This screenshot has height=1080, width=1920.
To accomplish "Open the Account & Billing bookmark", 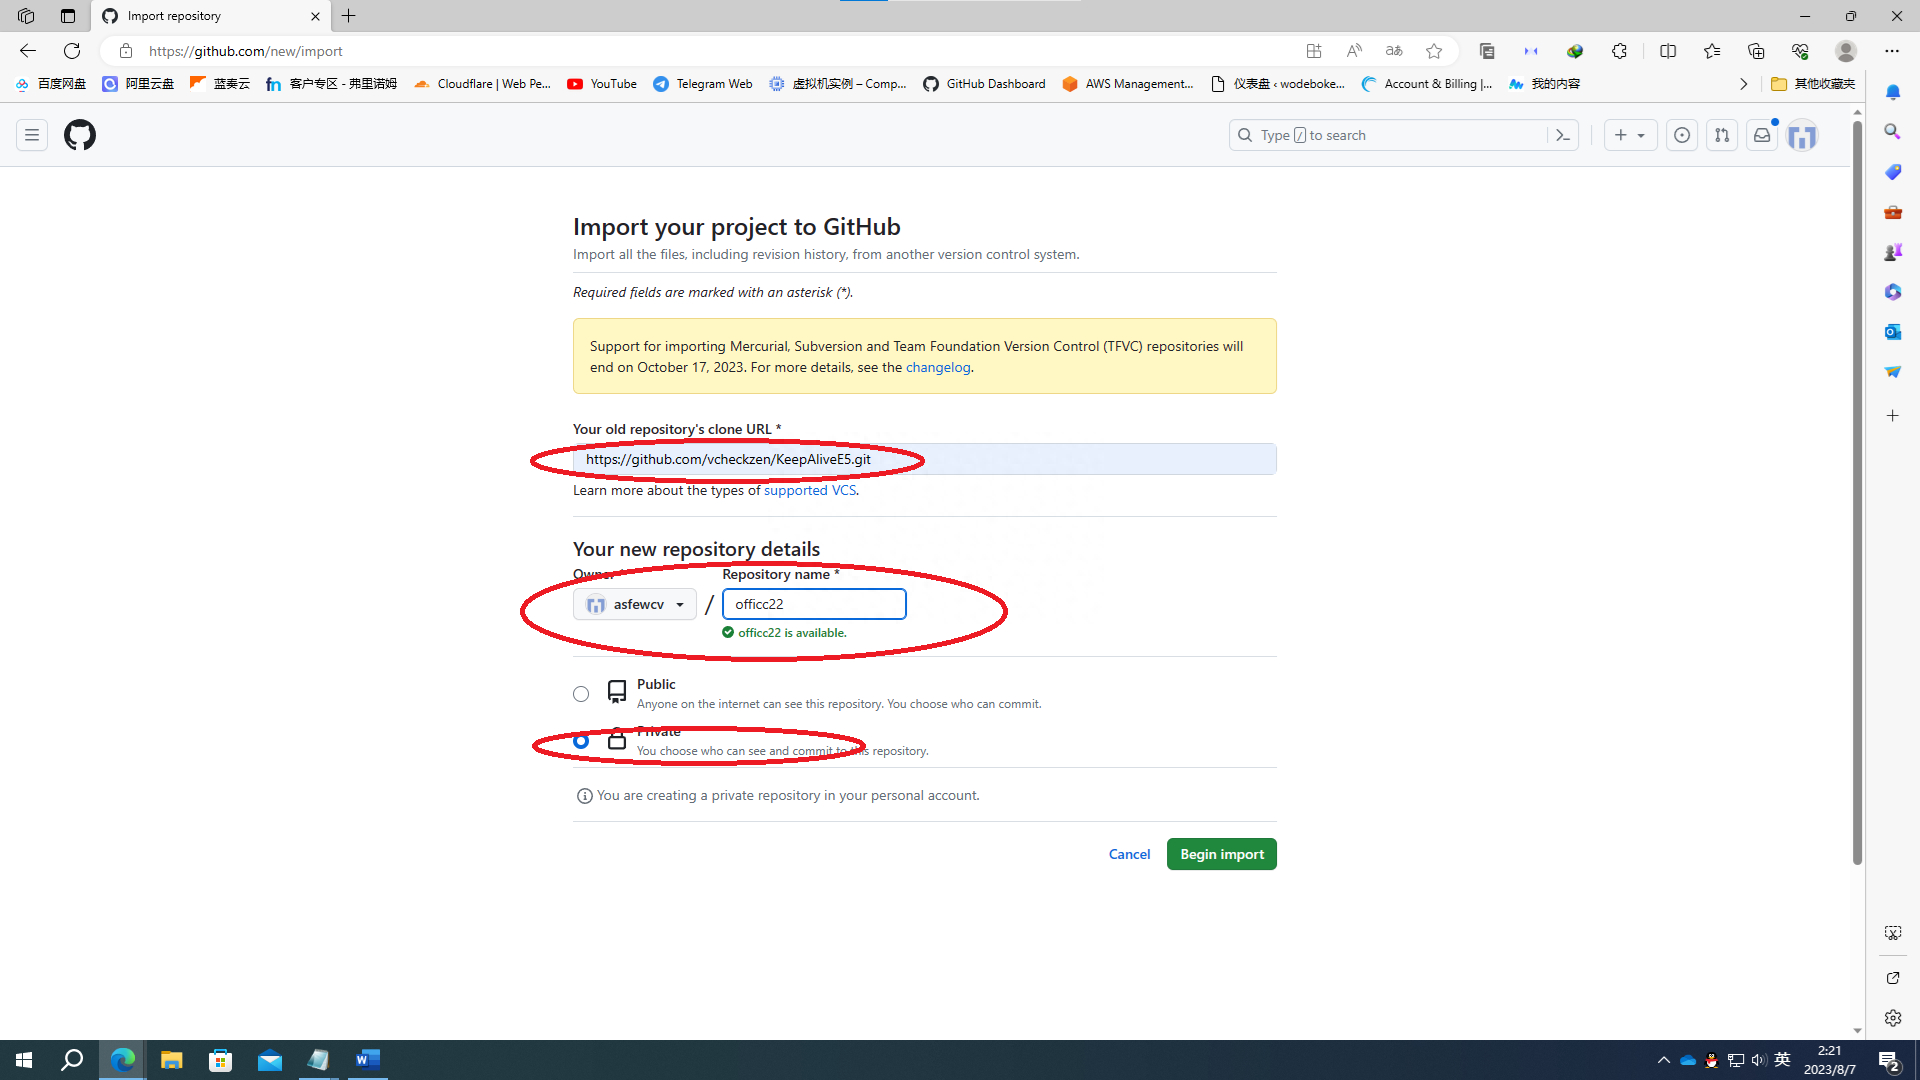I will coord(1427,84).
